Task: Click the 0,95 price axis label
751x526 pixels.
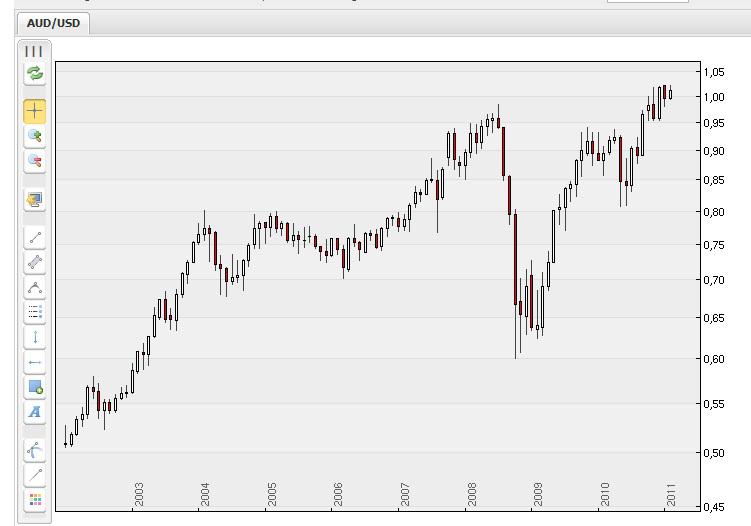Action: click(714, 123)
